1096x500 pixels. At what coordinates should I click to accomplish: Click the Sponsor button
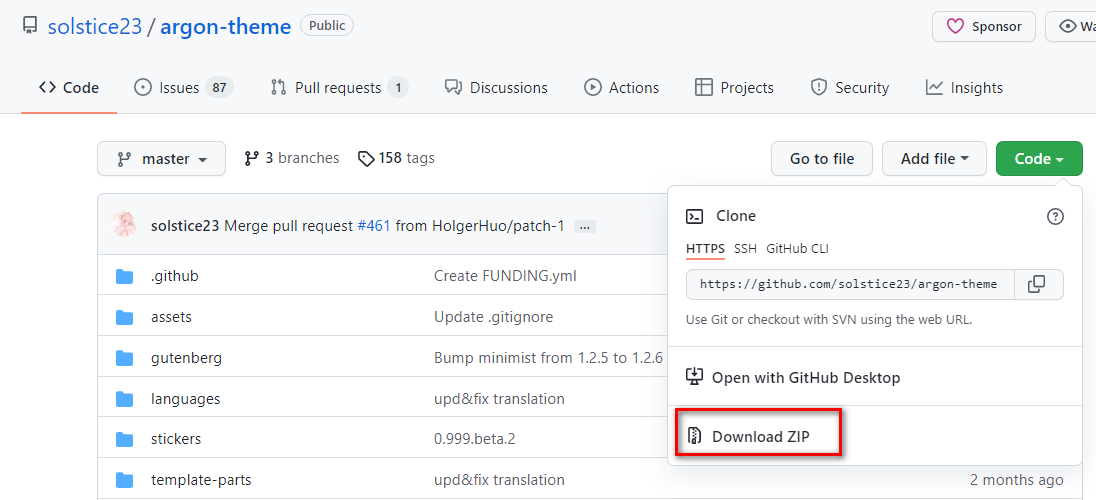coord(983,27)
